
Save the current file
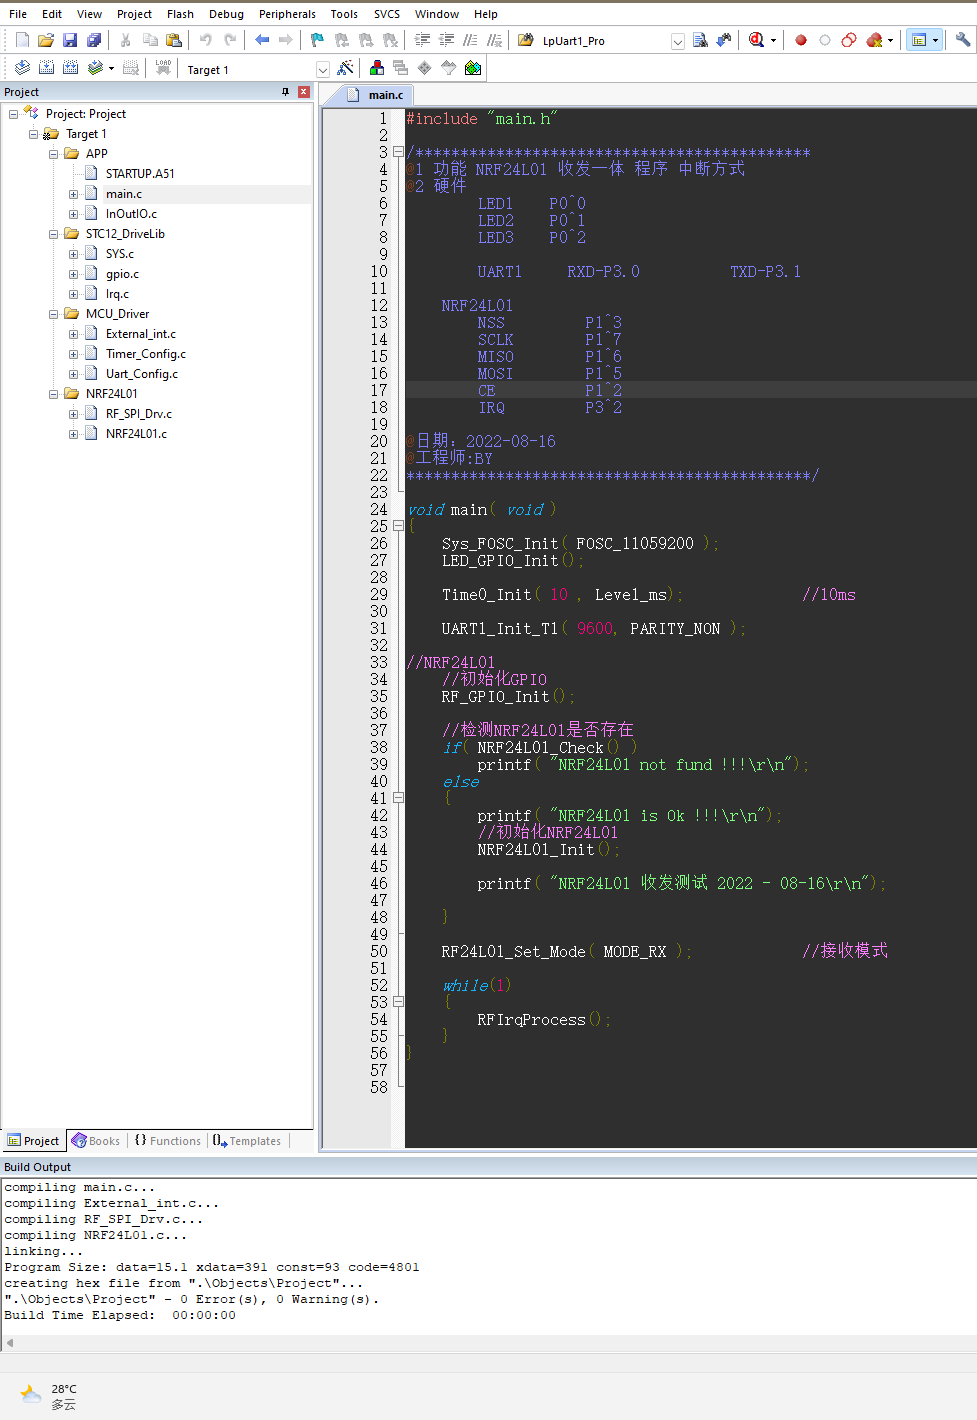coord(70,40)
